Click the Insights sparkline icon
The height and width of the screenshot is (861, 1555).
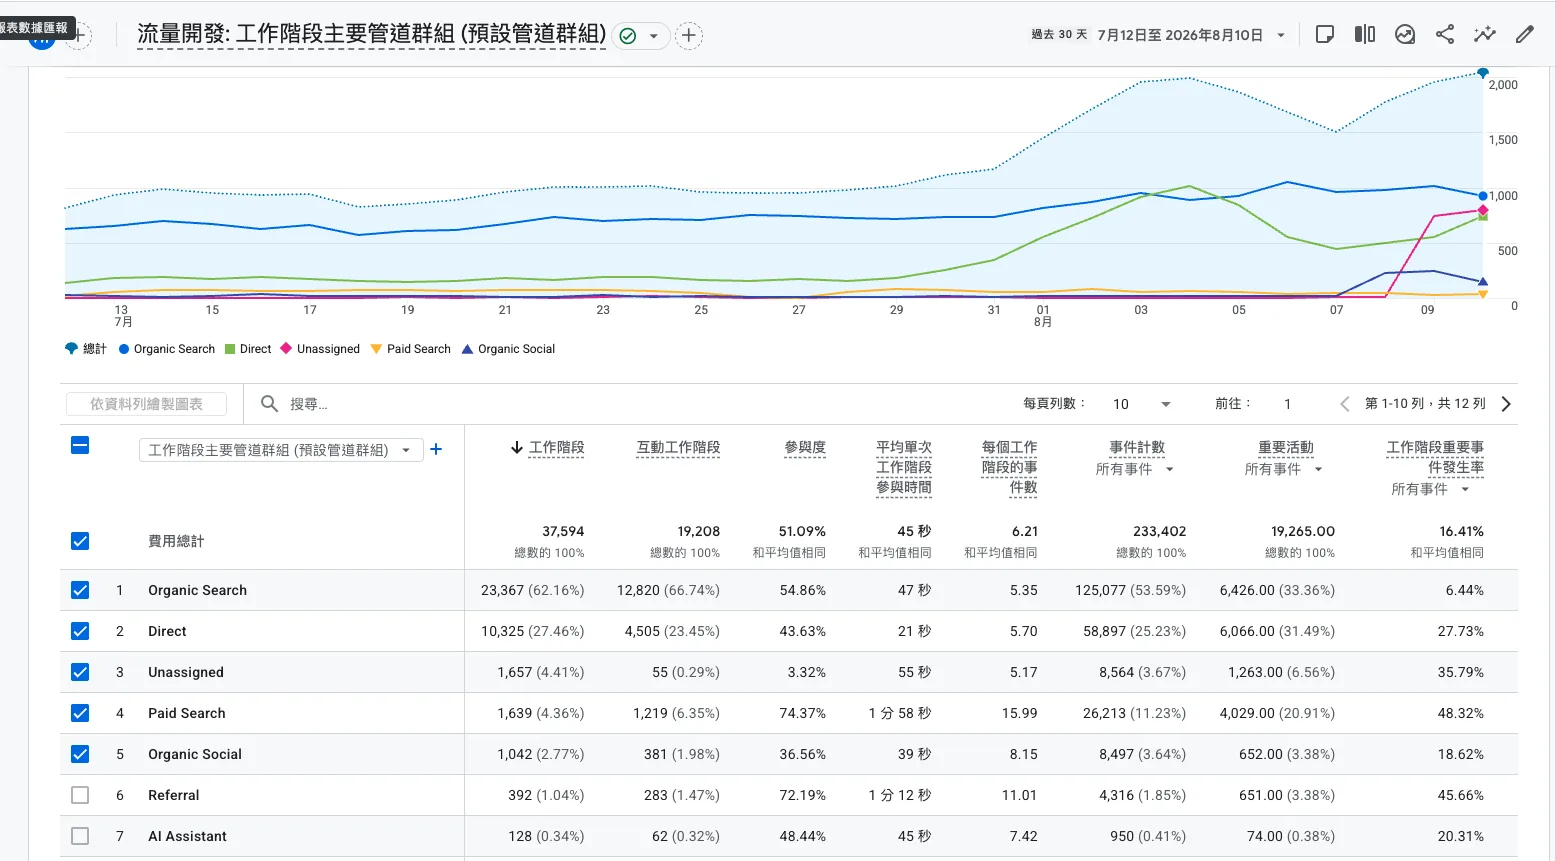coord(1485,35)
